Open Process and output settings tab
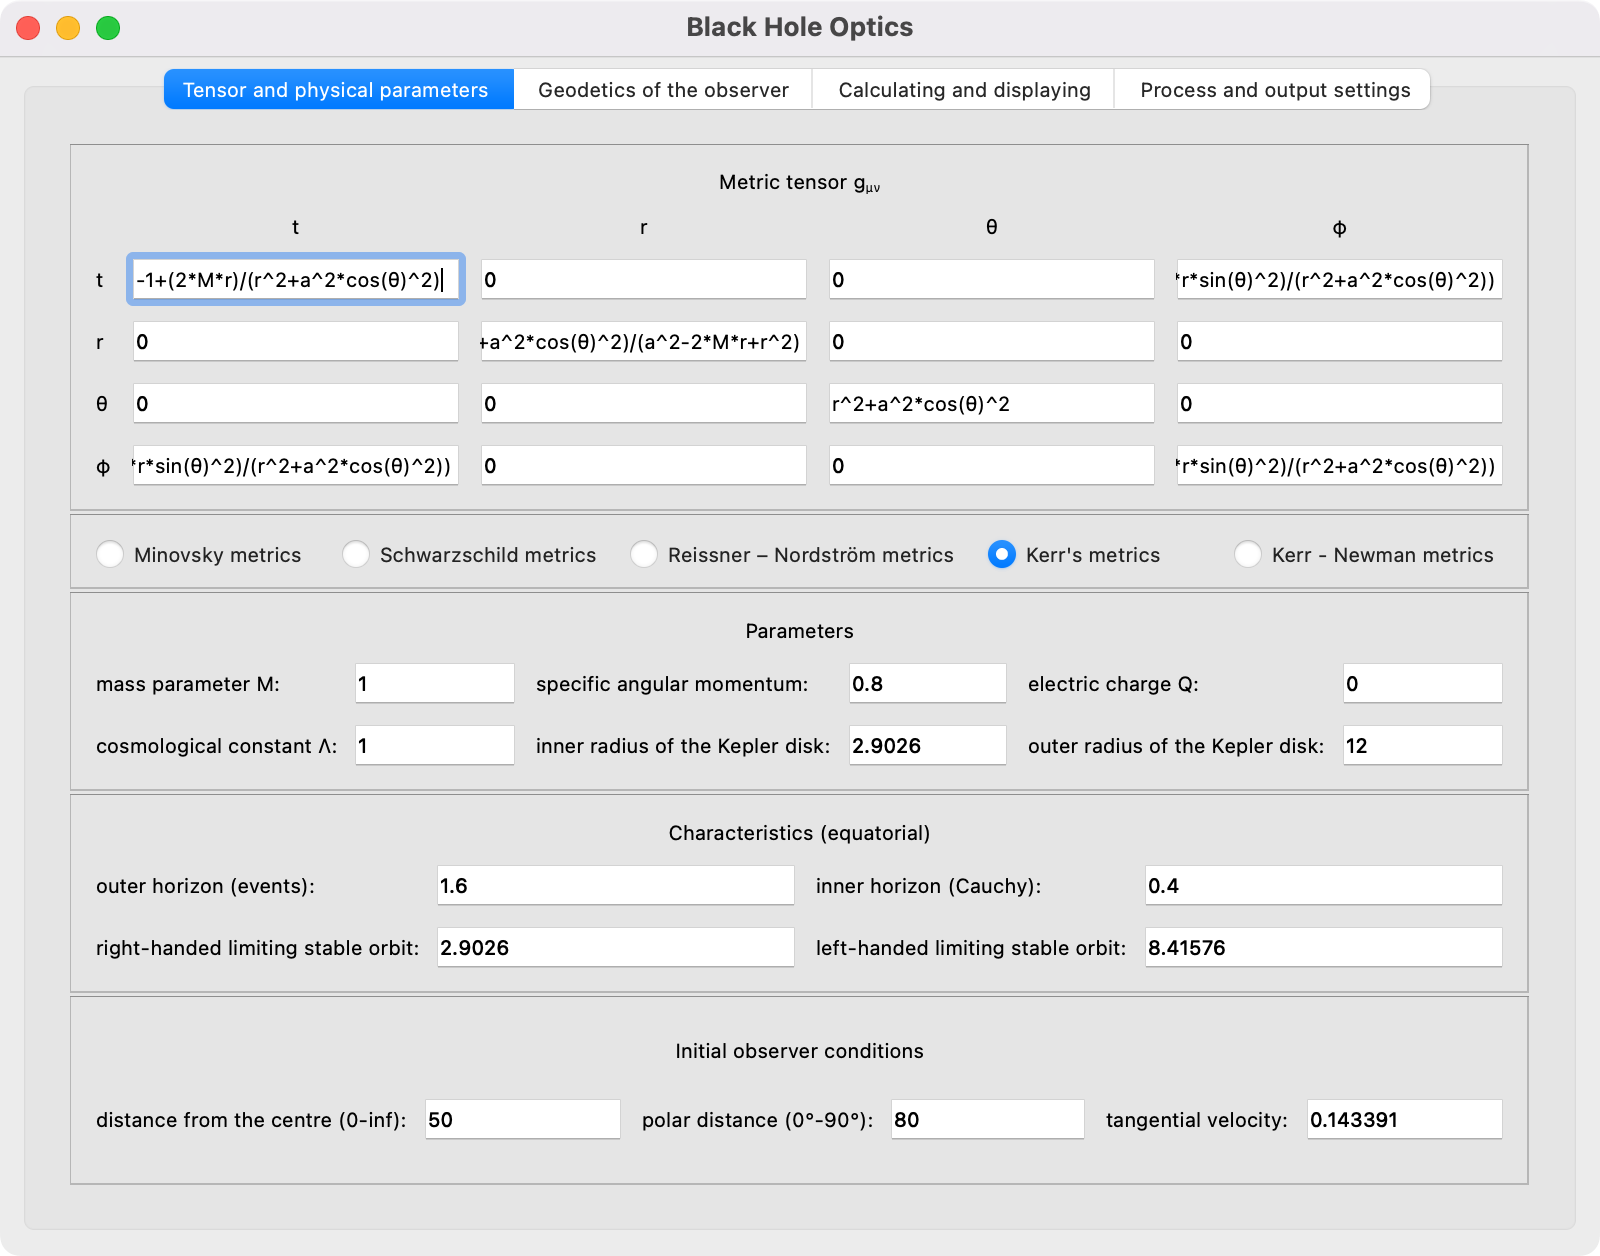 point(1274,90)
